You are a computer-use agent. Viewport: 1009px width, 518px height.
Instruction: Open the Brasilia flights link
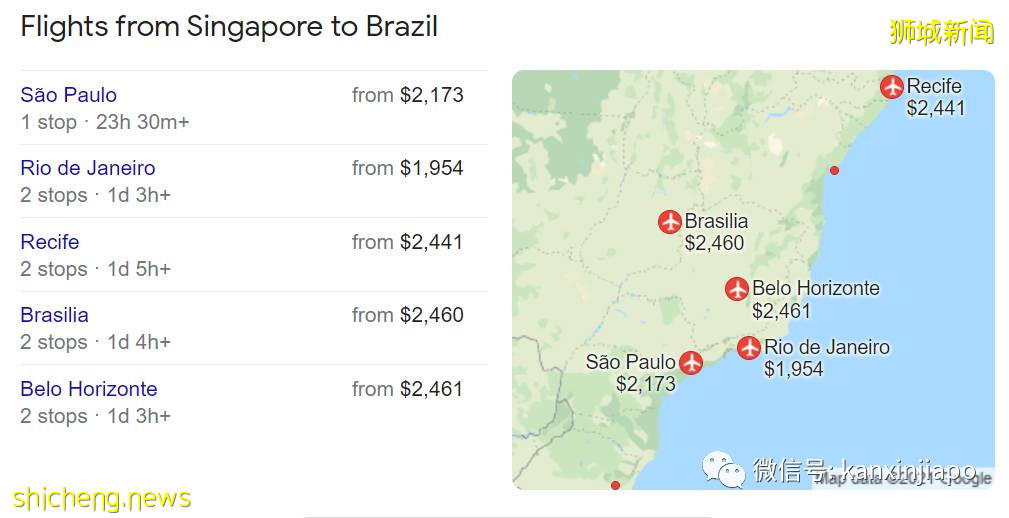(54, 315)
